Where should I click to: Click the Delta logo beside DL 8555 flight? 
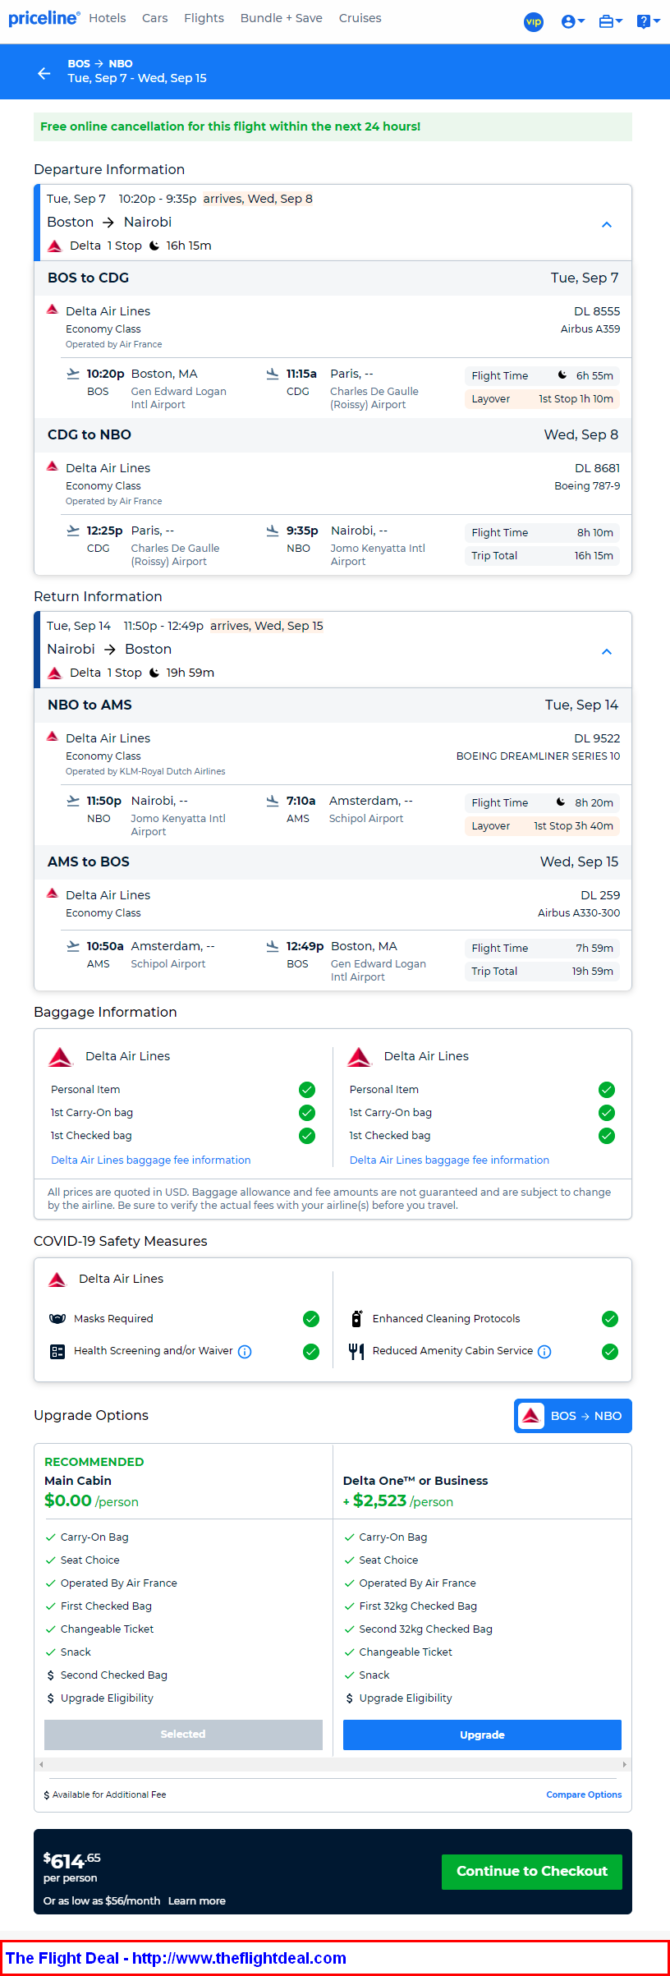(x=53, y=310)
